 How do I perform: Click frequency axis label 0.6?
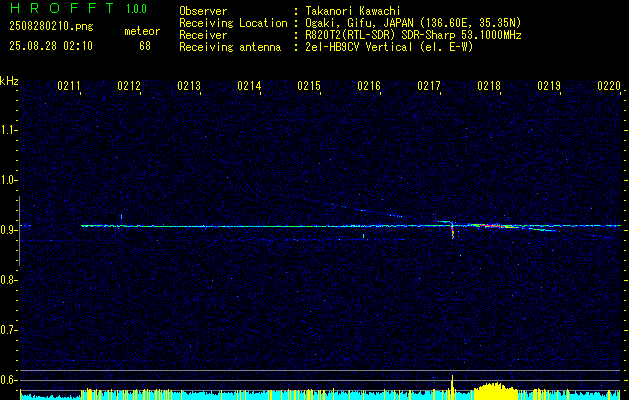click(8, 380)
